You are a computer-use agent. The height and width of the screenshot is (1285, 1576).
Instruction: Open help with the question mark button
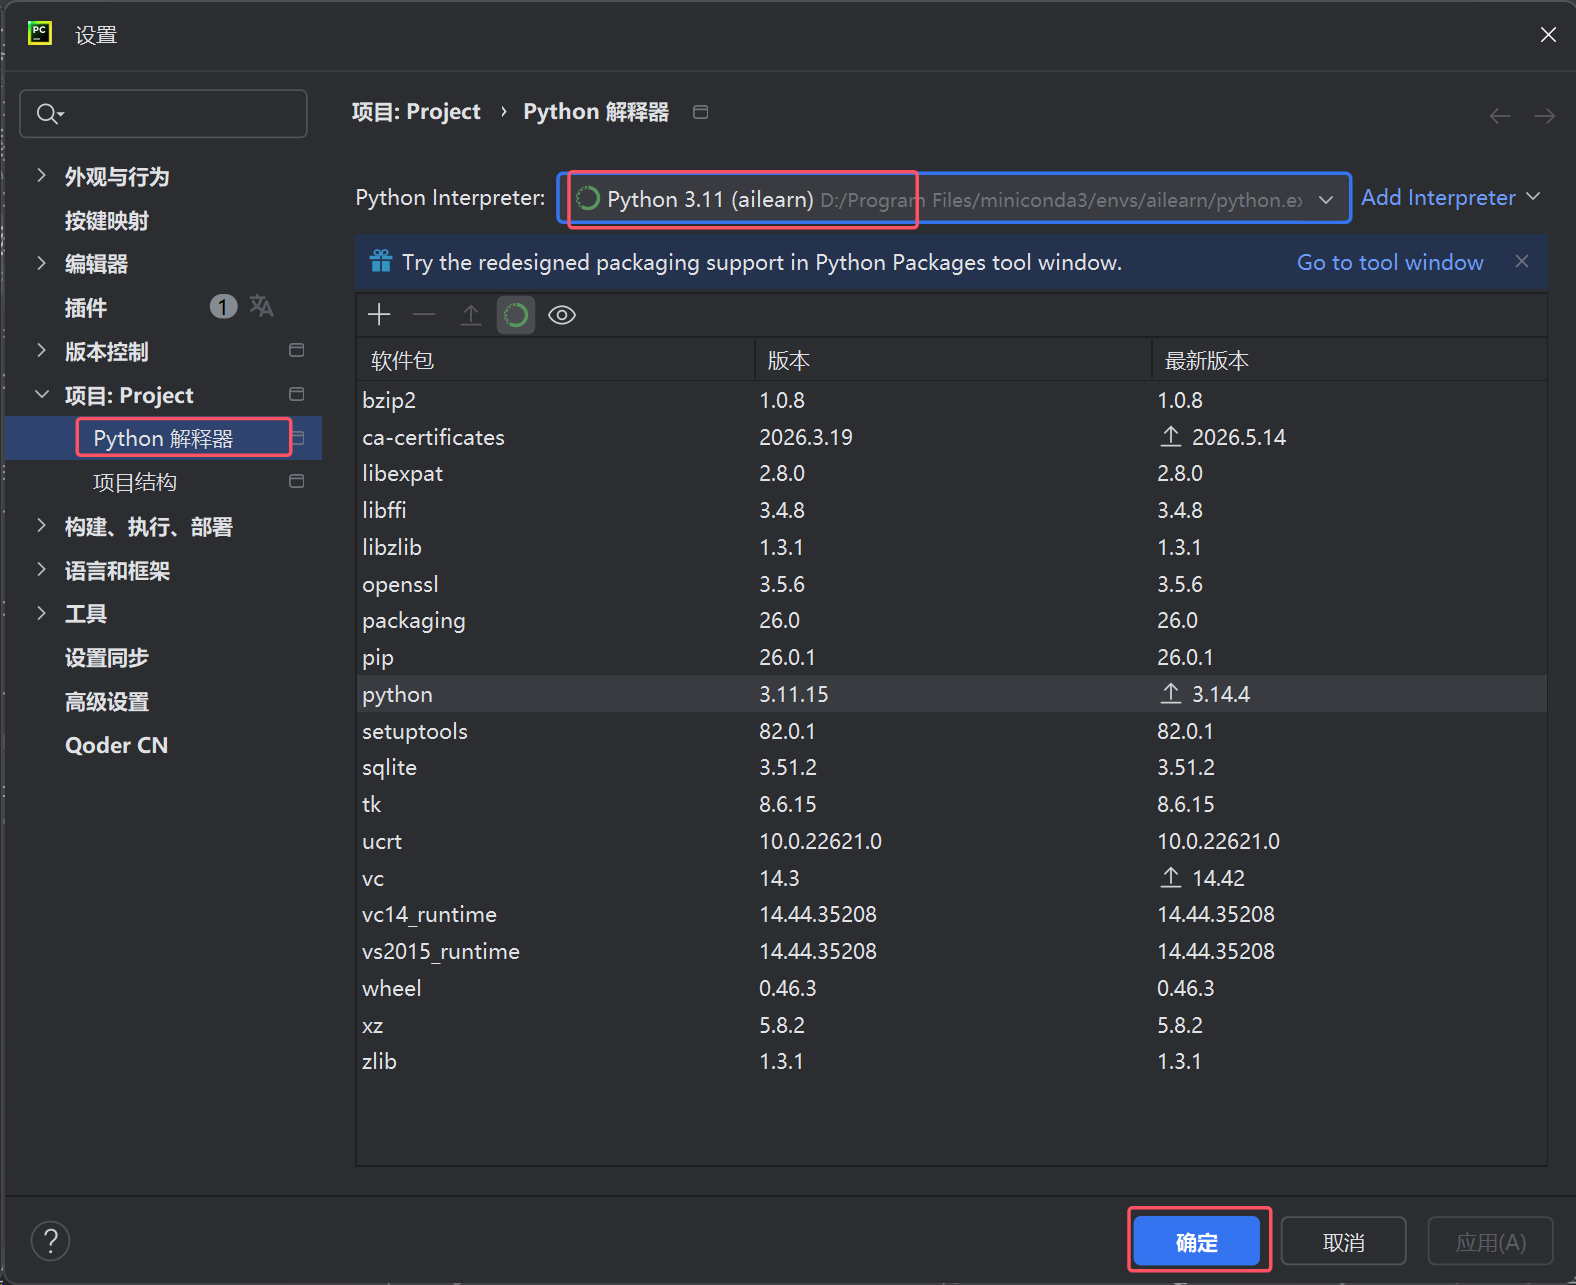(x=50, y=1241)
